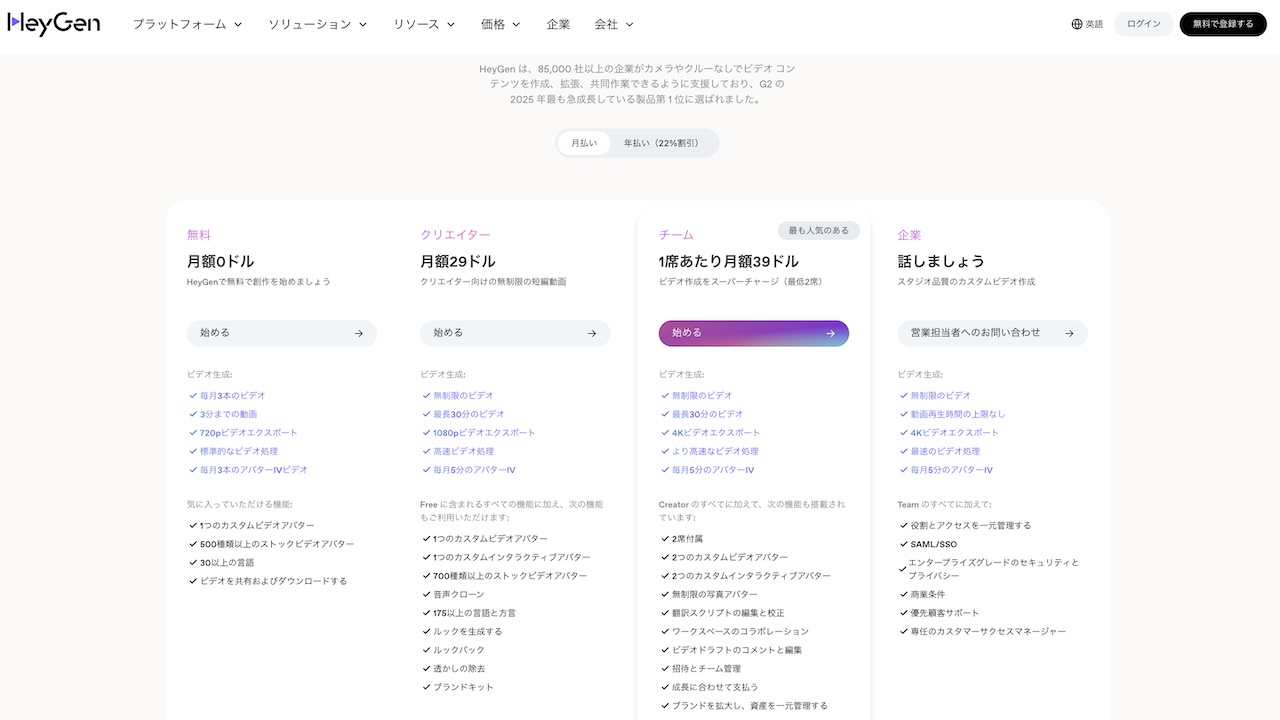Select 月払い billing toggle

[x=584, y=143]
